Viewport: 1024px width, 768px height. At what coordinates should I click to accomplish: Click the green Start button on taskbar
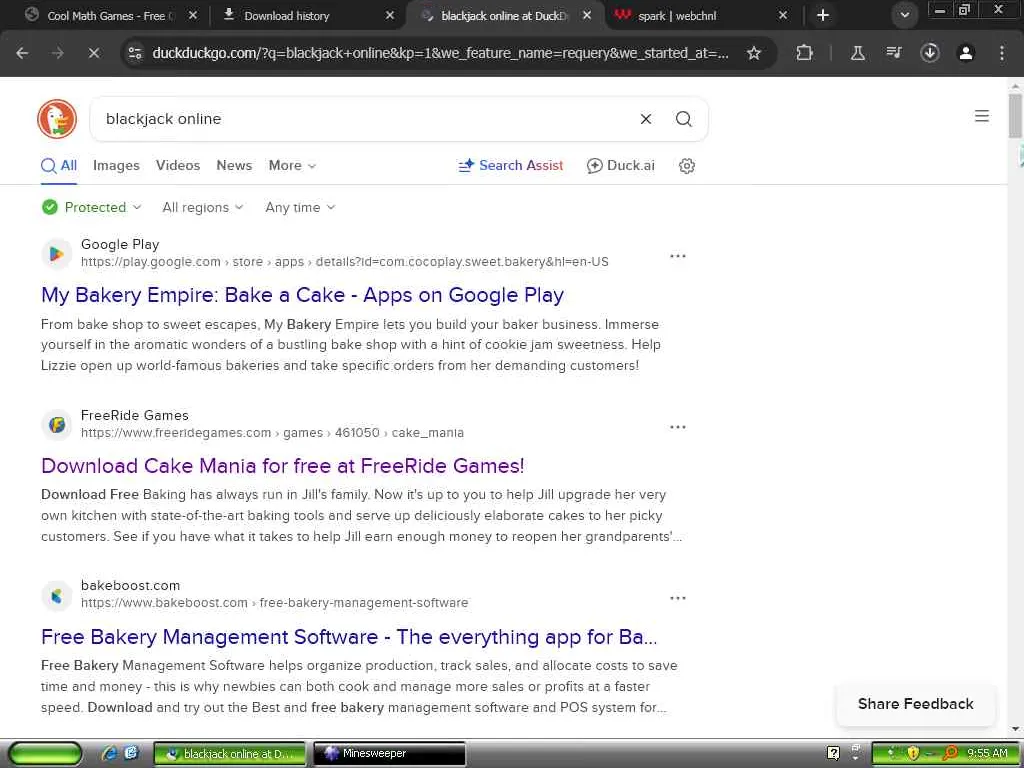[x=46, y=754]
